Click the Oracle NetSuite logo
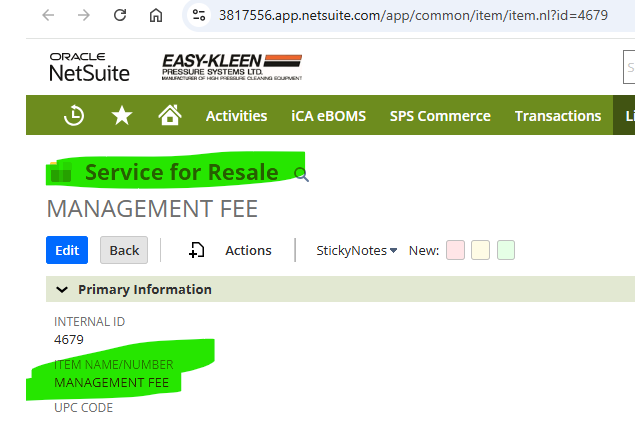 (89, 67)
